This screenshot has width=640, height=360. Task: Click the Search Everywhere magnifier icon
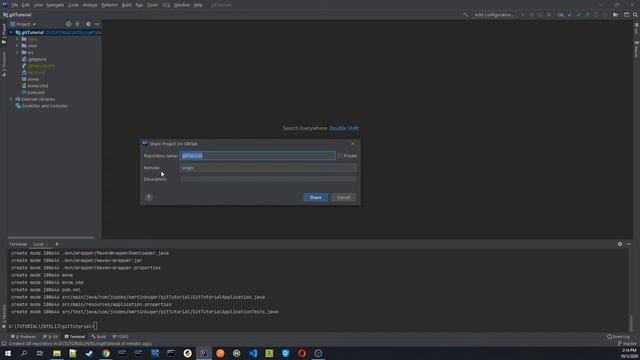(x=636, y=15)
